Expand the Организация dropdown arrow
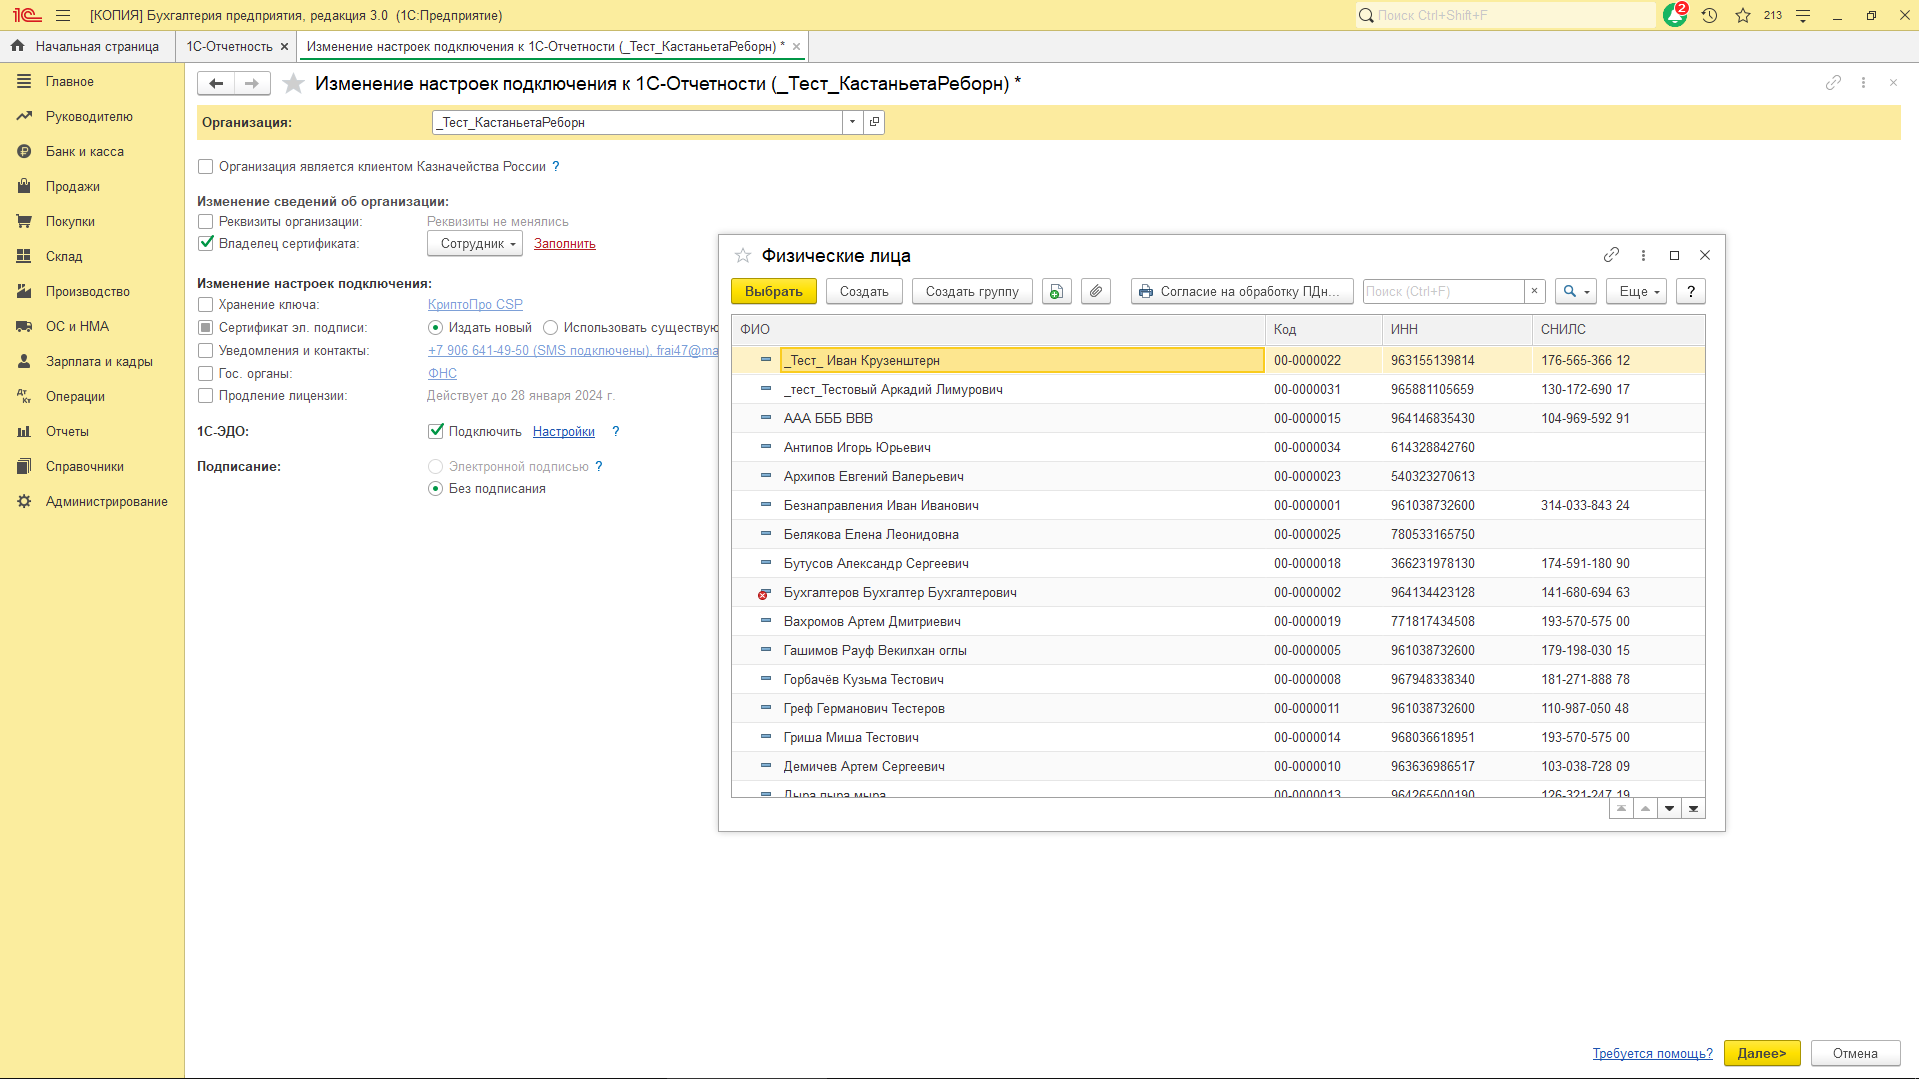This screenshot has height=1079, width=1919. [x=852, y=122]
